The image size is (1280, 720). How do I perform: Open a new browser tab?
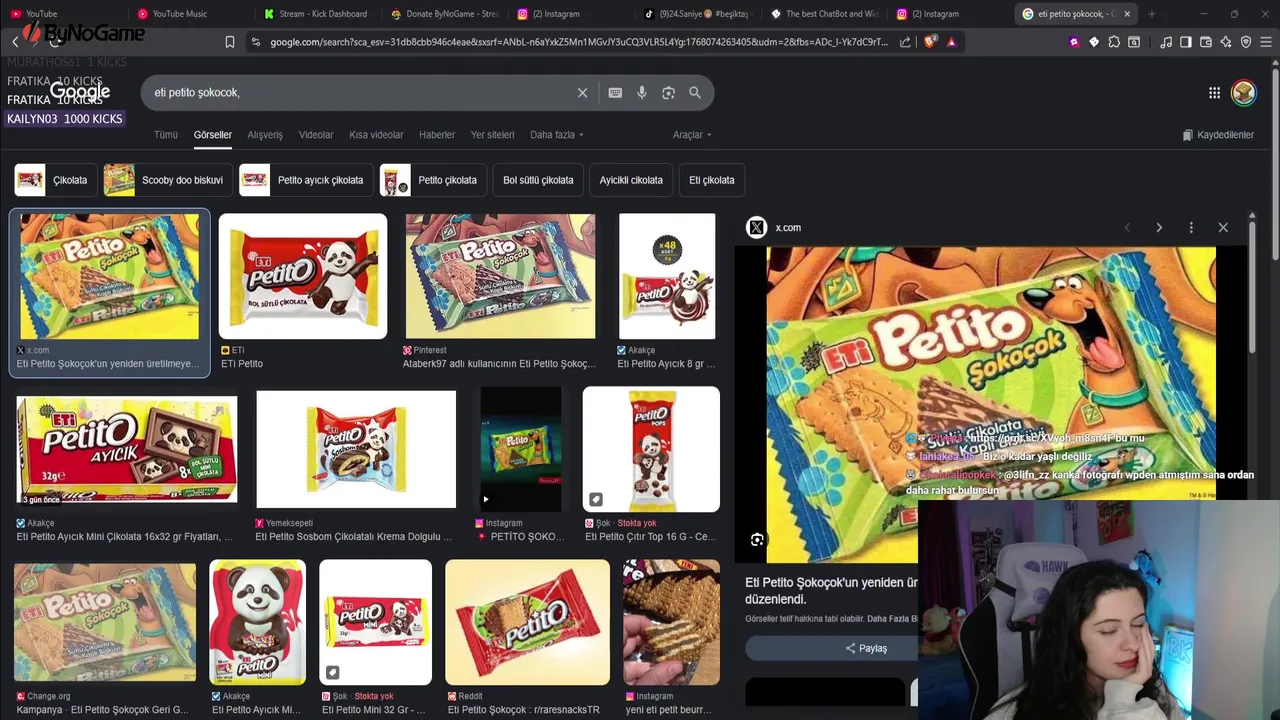(1151, 14)
